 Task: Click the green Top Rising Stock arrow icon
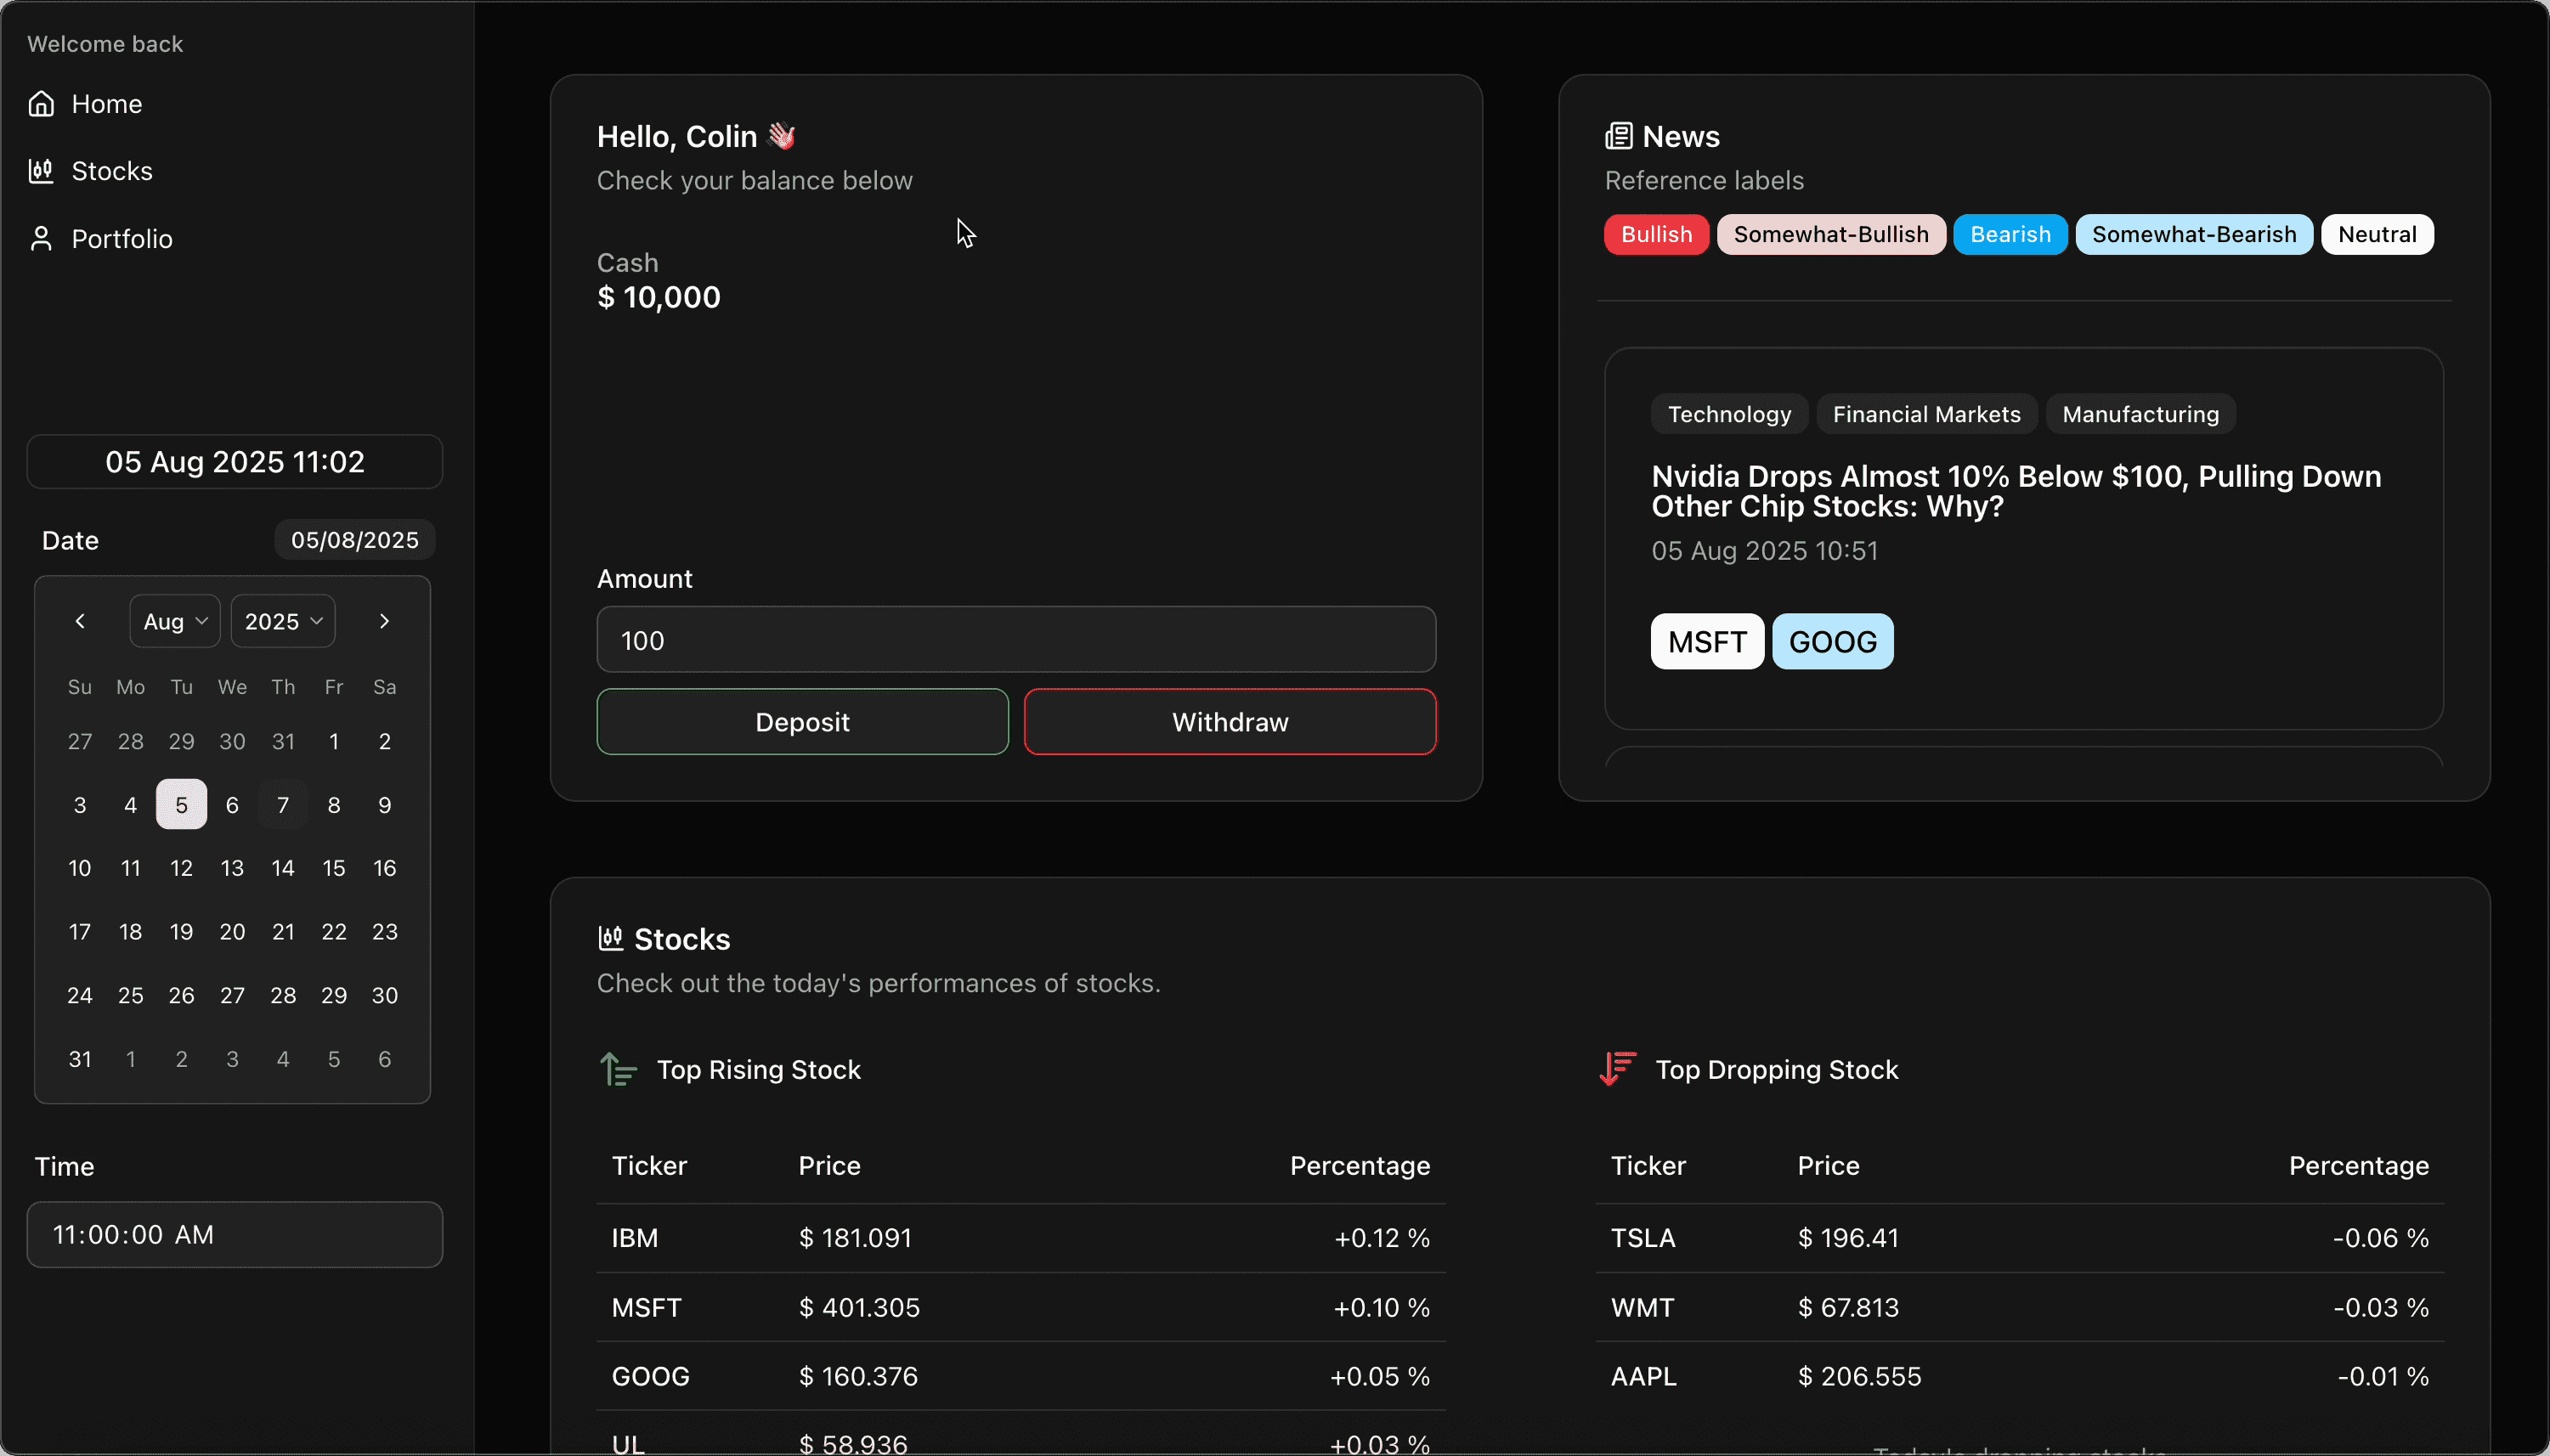tap(618, 1069)
